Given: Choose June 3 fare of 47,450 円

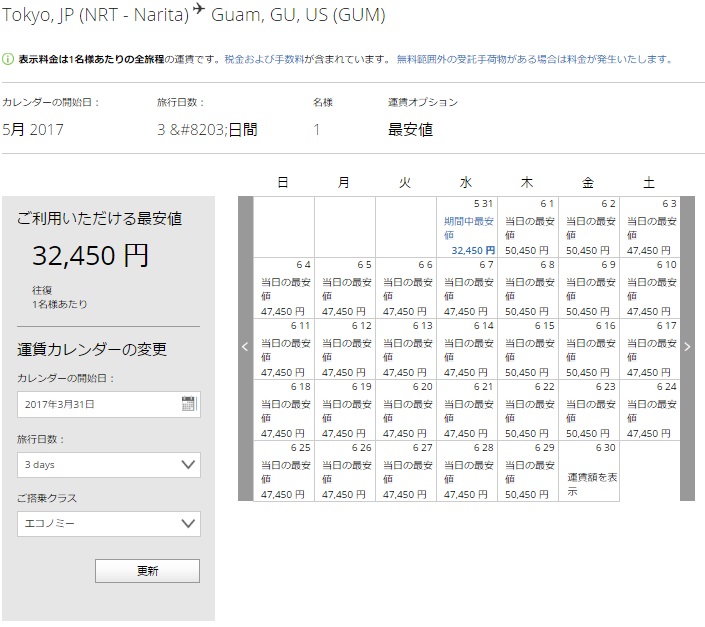Looking at the screenshot, I should coord(650,228).
